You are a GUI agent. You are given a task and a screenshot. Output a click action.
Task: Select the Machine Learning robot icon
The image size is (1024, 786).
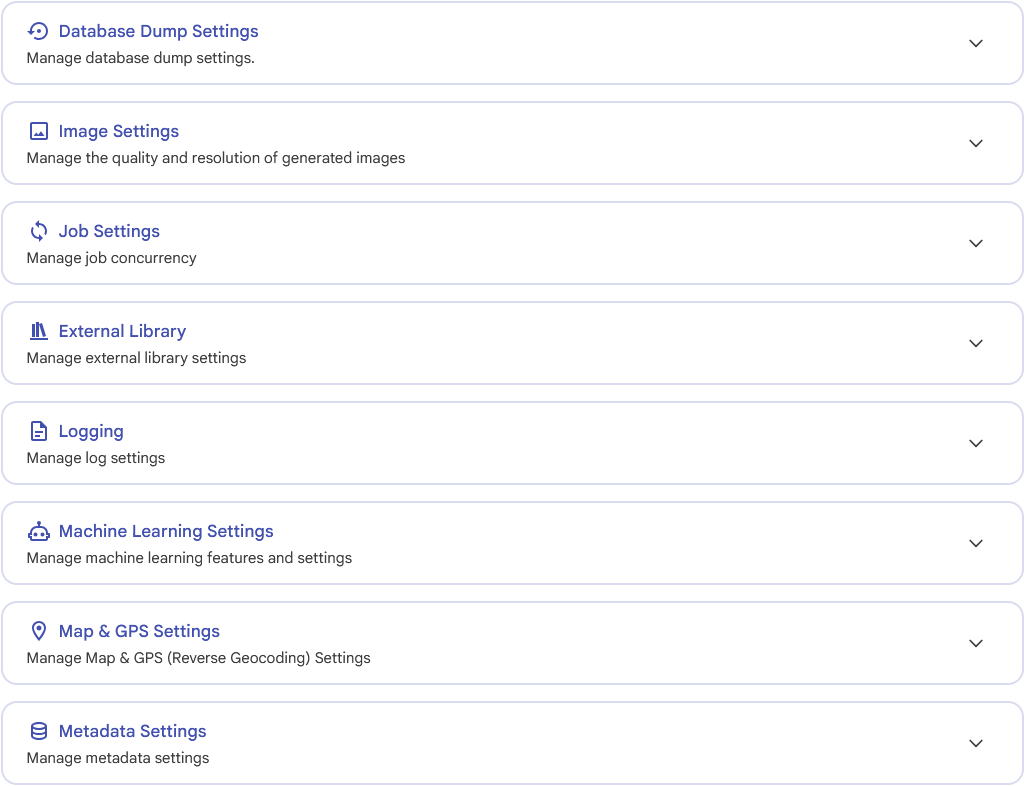pos(38,531)
